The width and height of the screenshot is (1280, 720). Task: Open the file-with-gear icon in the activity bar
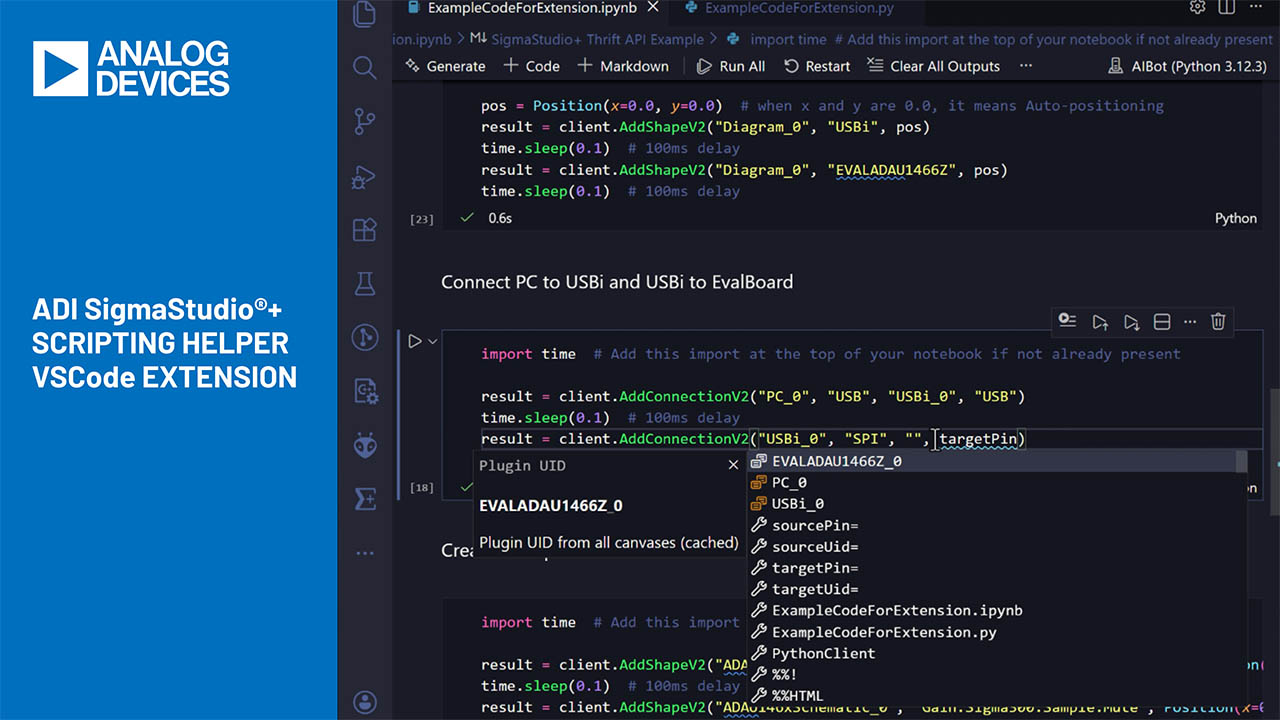[x=365, y=391]
